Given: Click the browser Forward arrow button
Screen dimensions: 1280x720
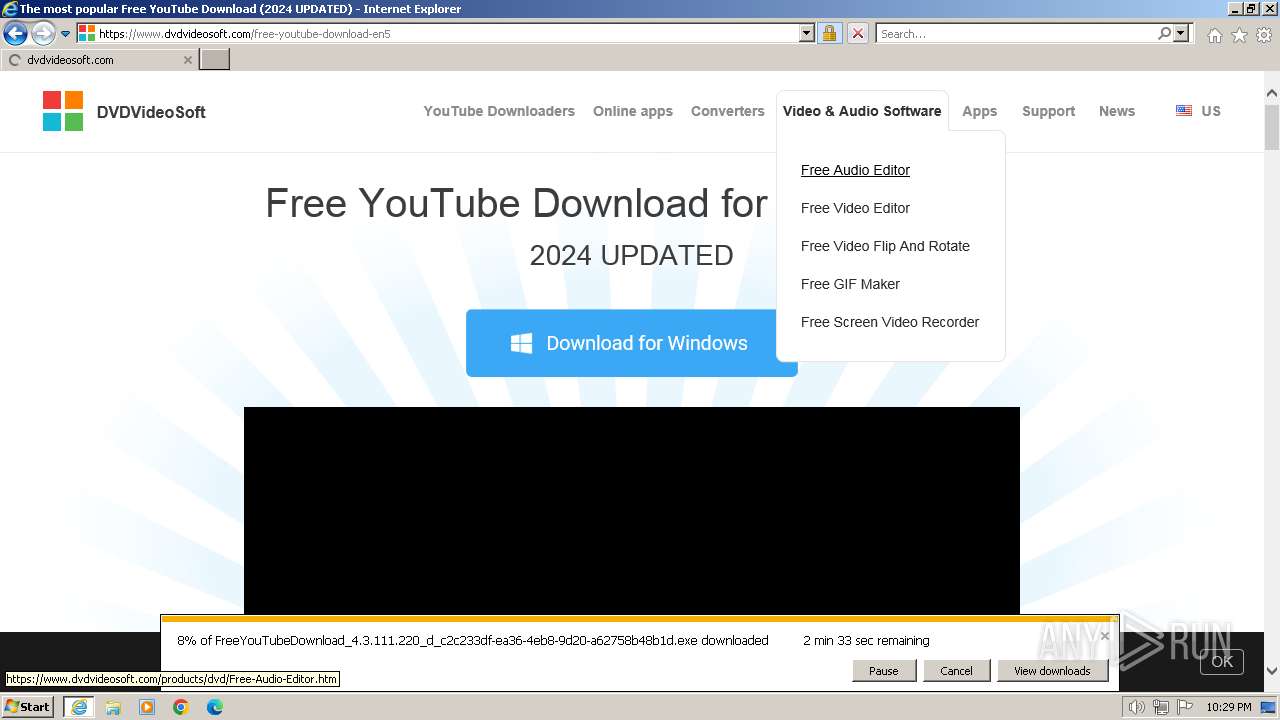Looking at the screenshot, I should (x=42, y=33).
